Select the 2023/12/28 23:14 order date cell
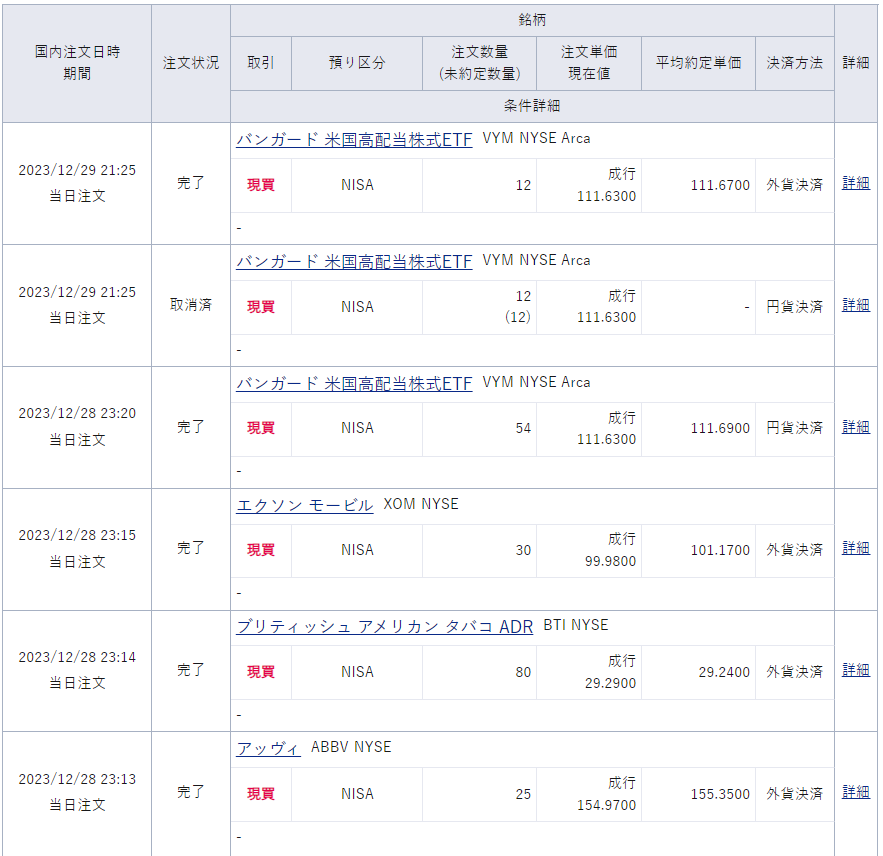Screen dimensions: 883x856 click(77, 657)
